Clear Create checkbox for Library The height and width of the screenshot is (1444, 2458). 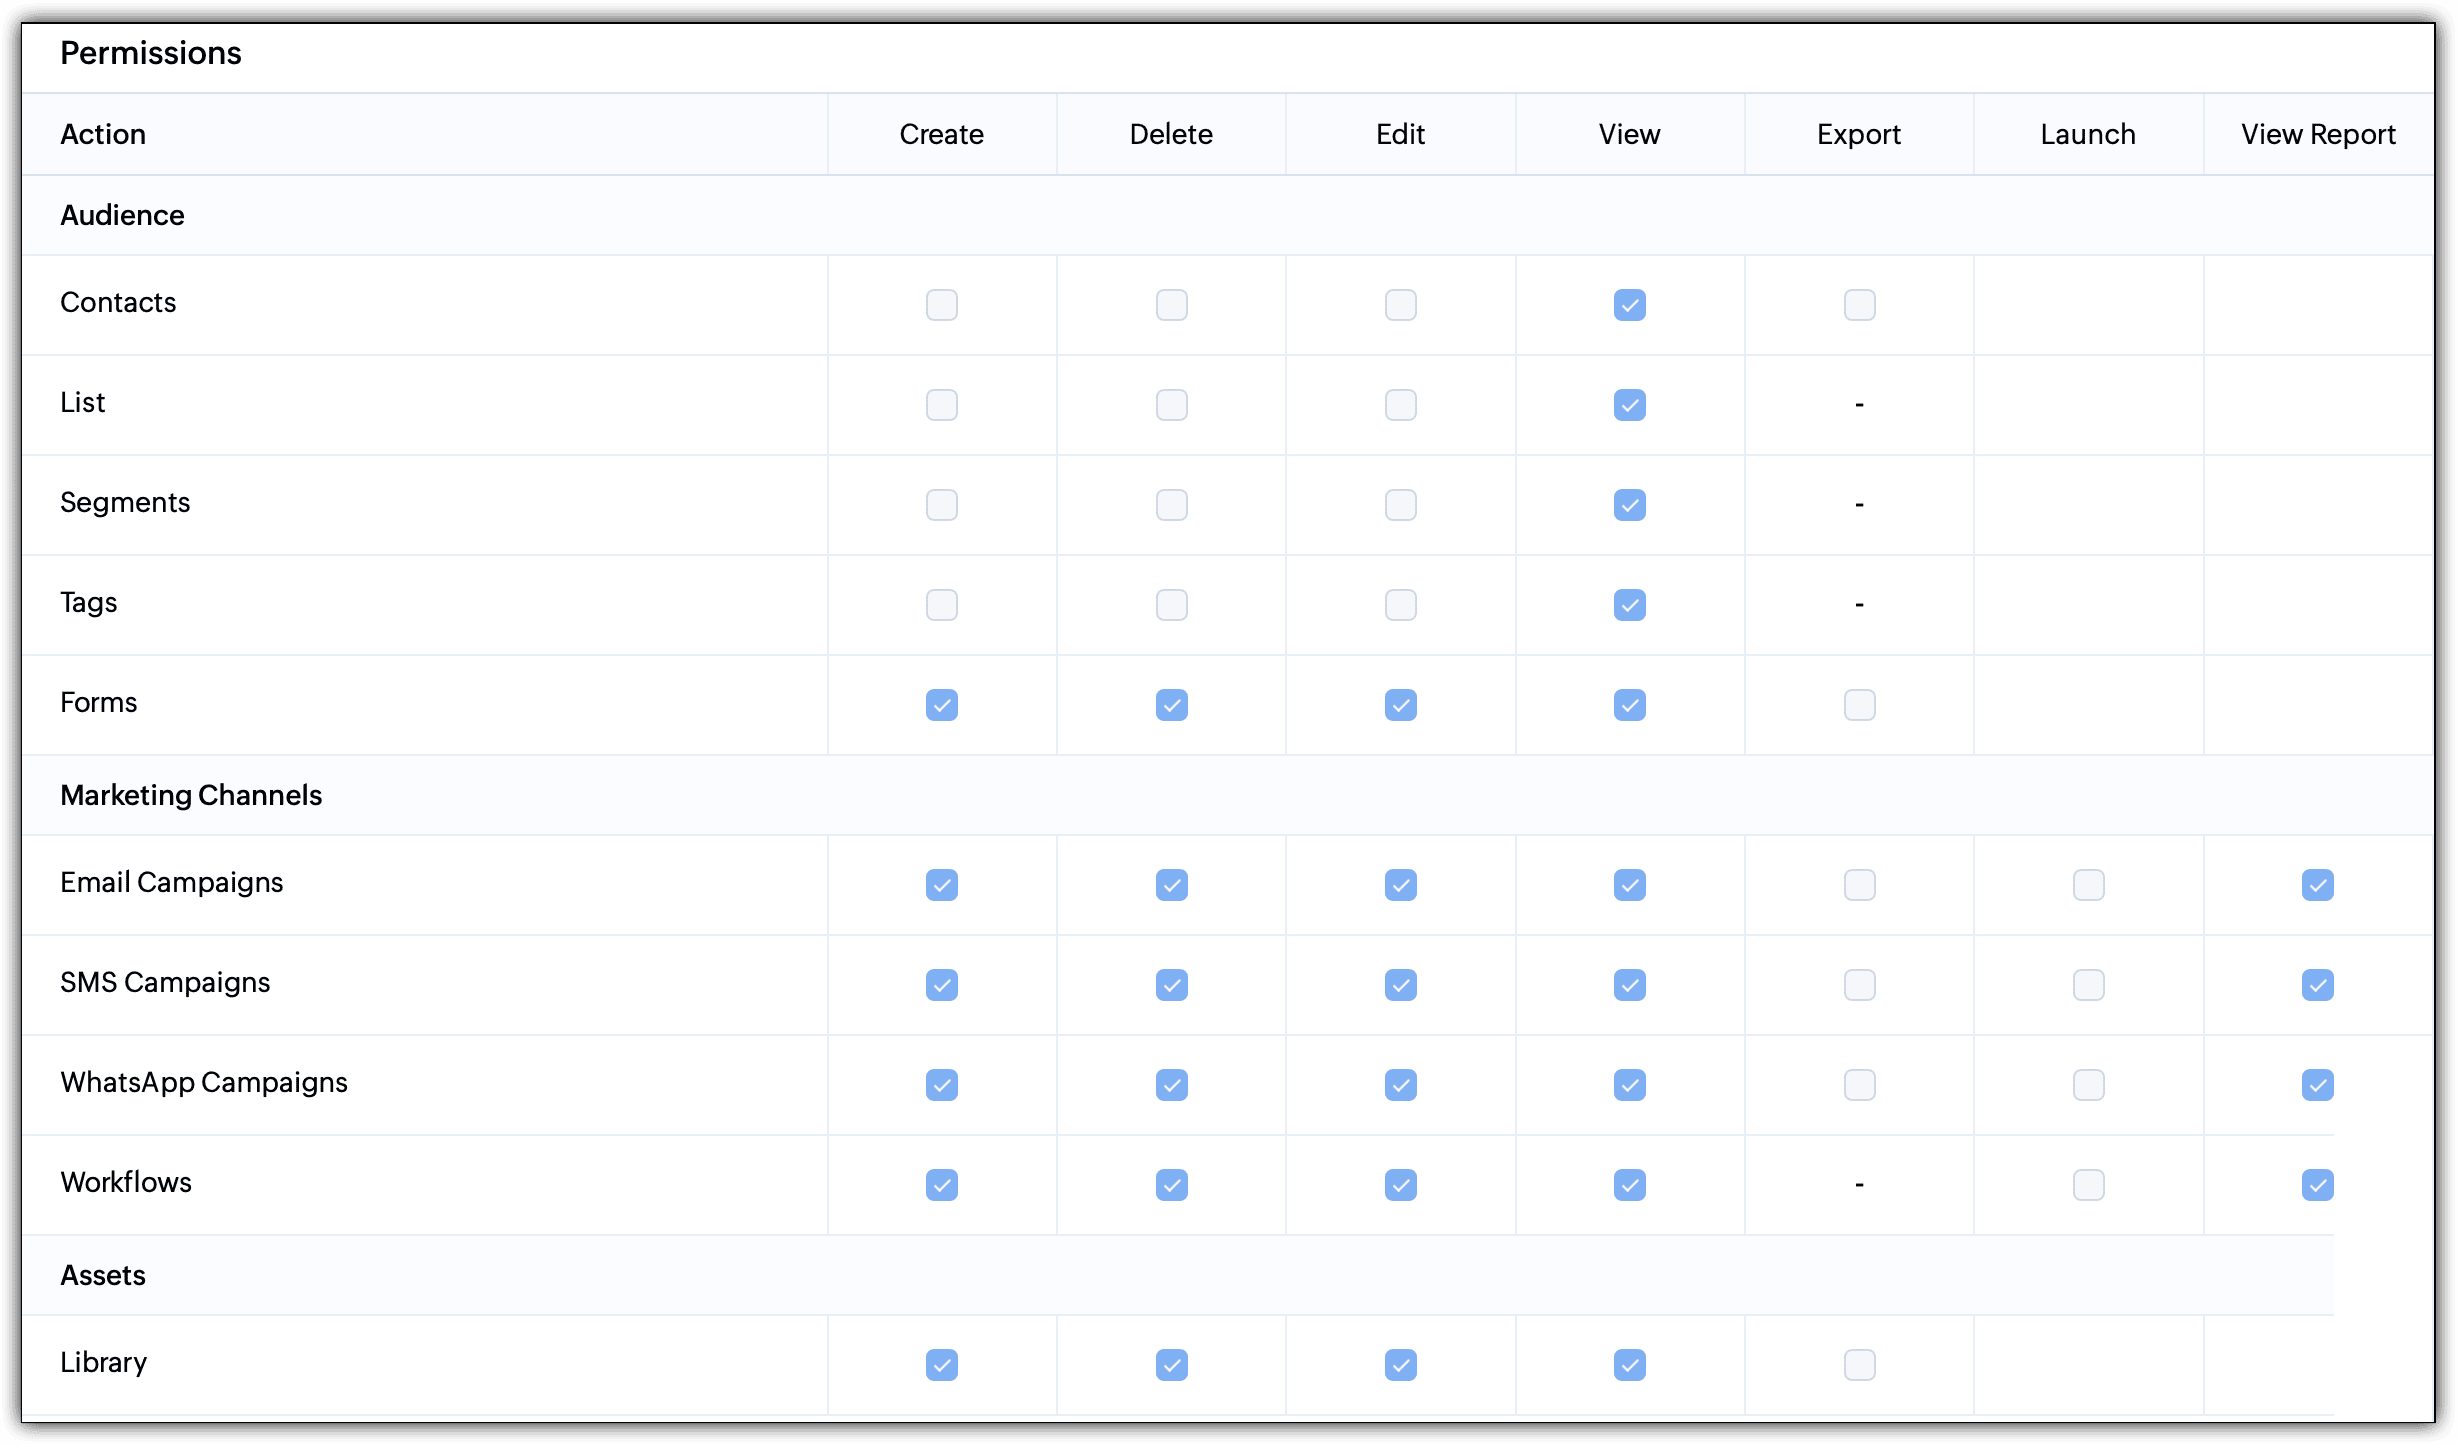point(941,1365)
